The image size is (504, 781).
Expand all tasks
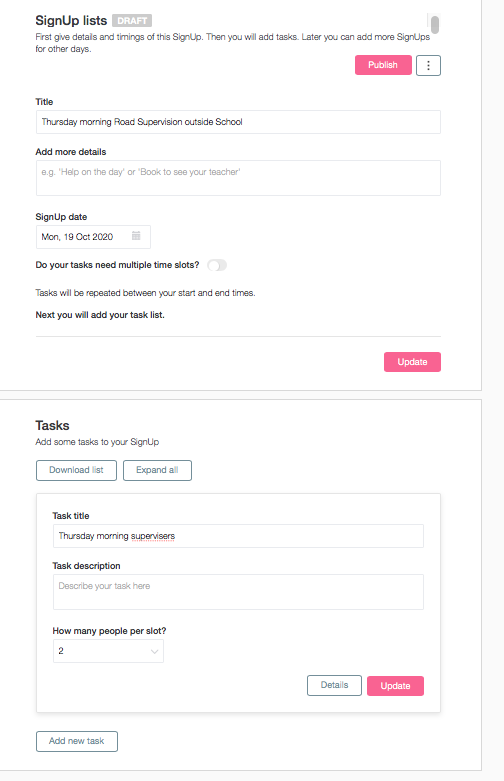point(157,470)
